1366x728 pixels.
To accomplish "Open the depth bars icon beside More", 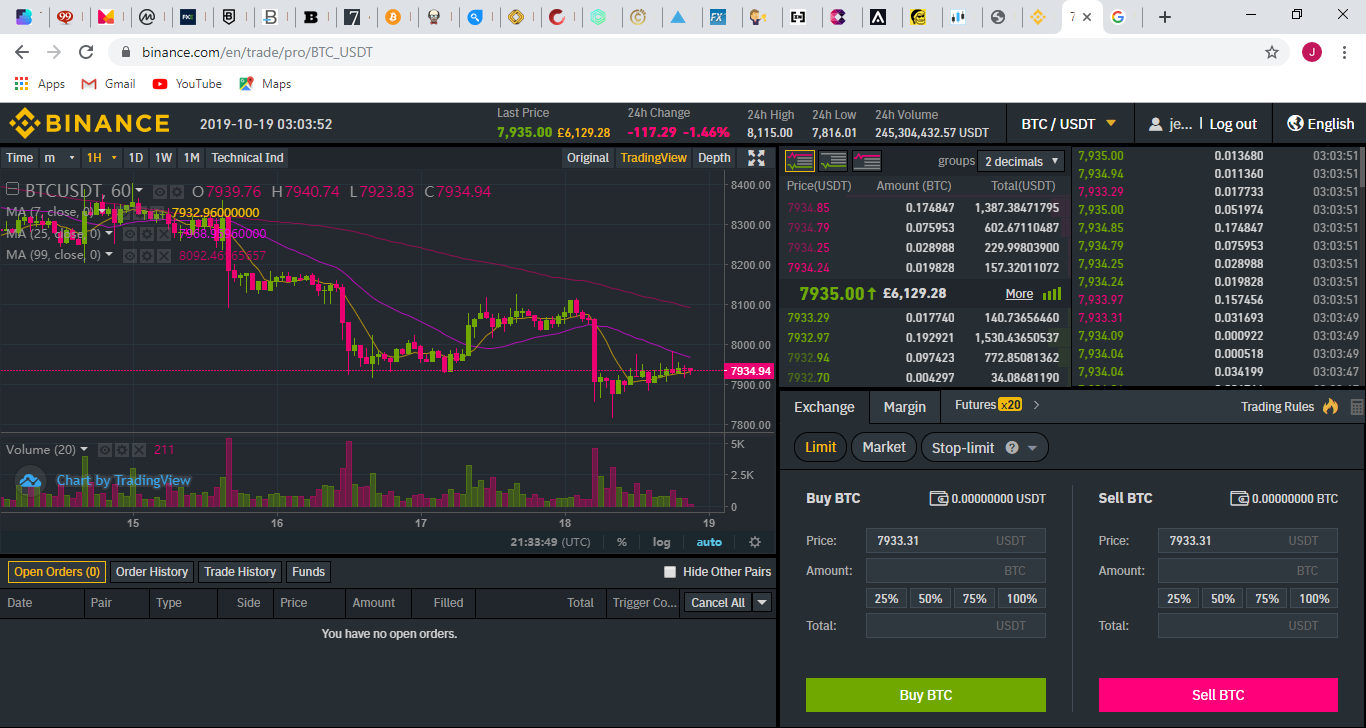I will pyautogui.click(x=1052, y=294).
